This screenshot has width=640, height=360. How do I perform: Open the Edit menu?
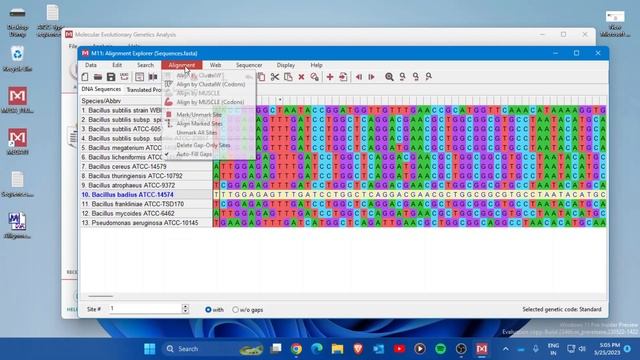pyautogui.click(x=117, y=65)
